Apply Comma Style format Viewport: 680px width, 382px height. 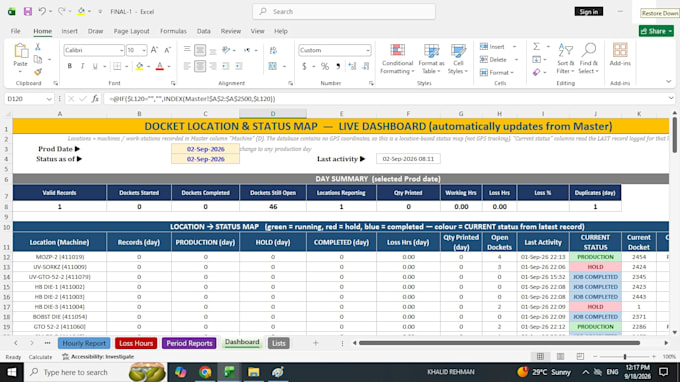click(x=338, y=66)
